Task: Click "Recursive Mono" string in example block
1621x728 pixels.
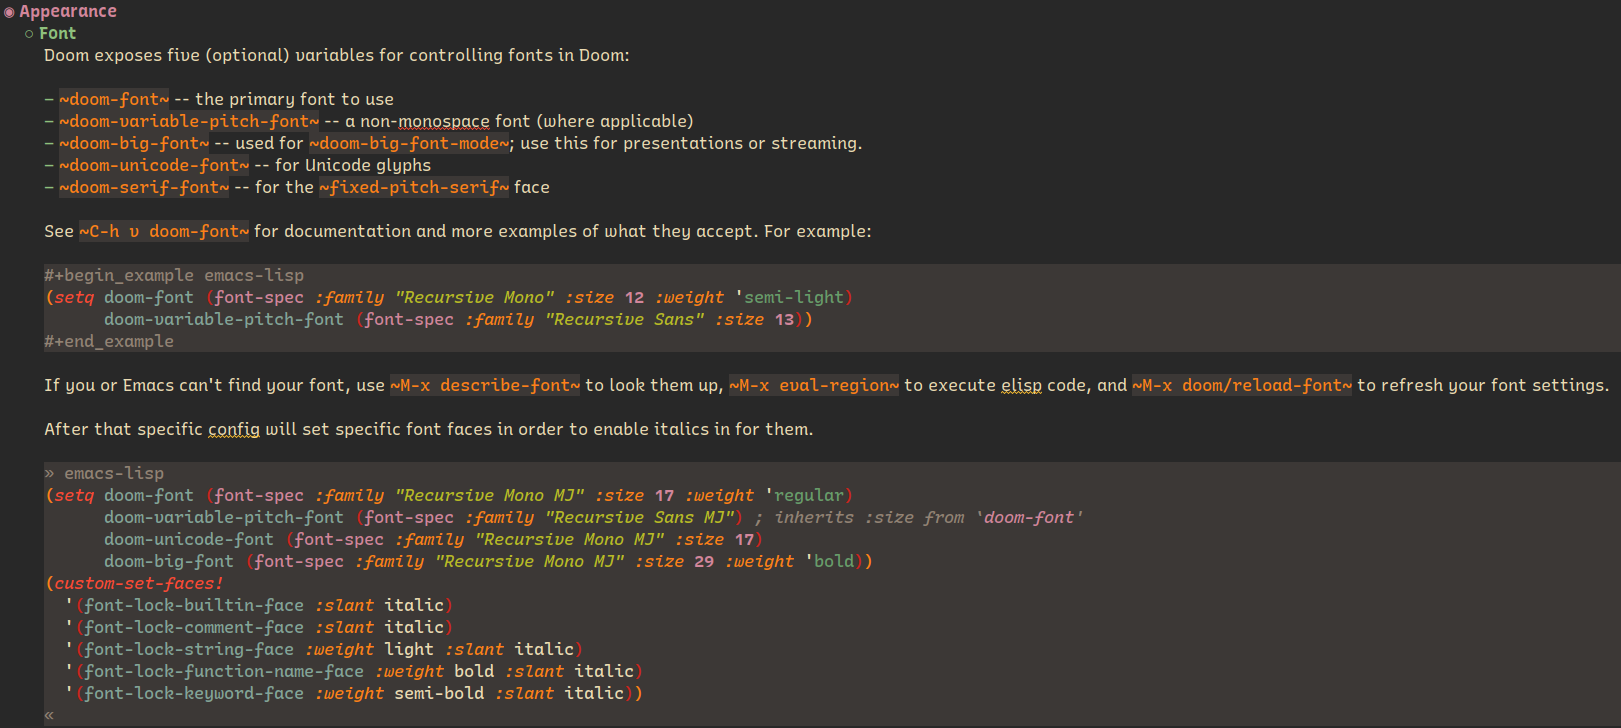Action: (475, 297)
